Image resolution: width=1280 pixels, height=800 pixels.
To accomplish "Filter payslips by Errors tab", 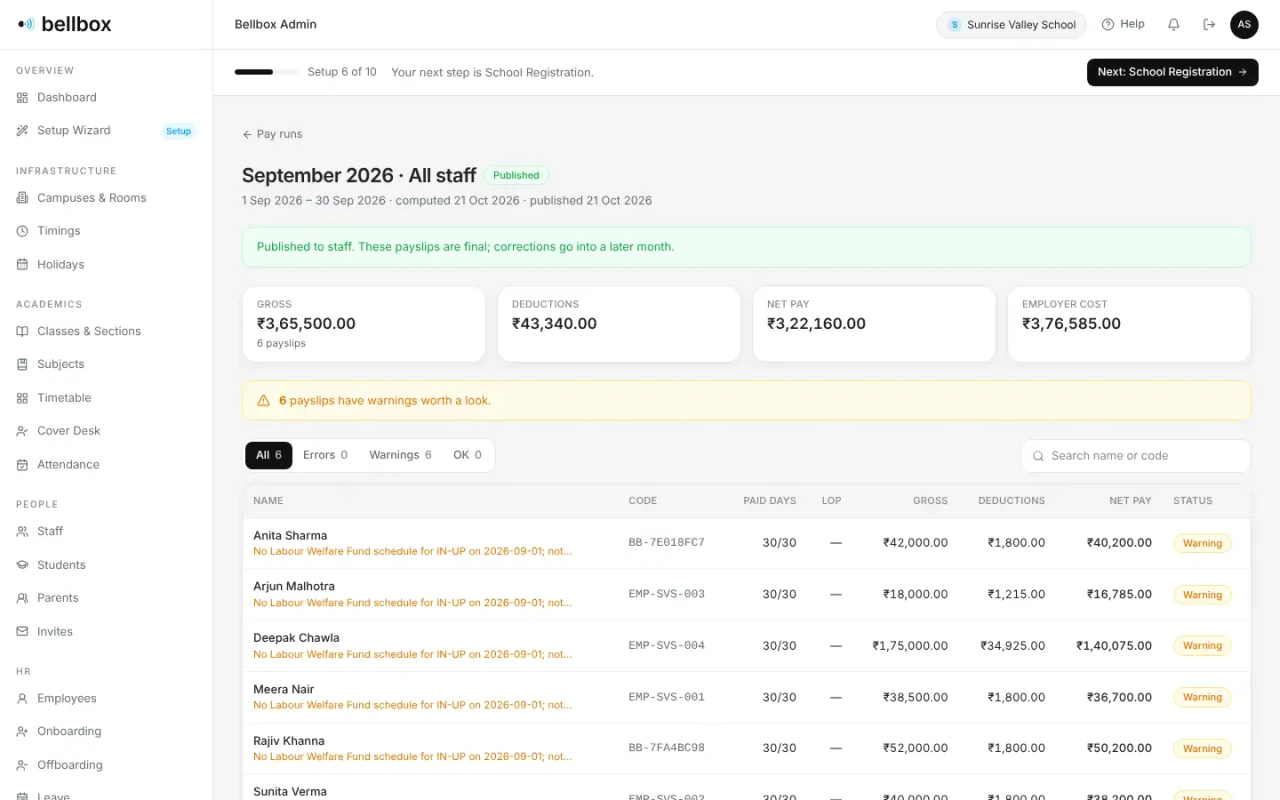I will (x=325, y=455).
